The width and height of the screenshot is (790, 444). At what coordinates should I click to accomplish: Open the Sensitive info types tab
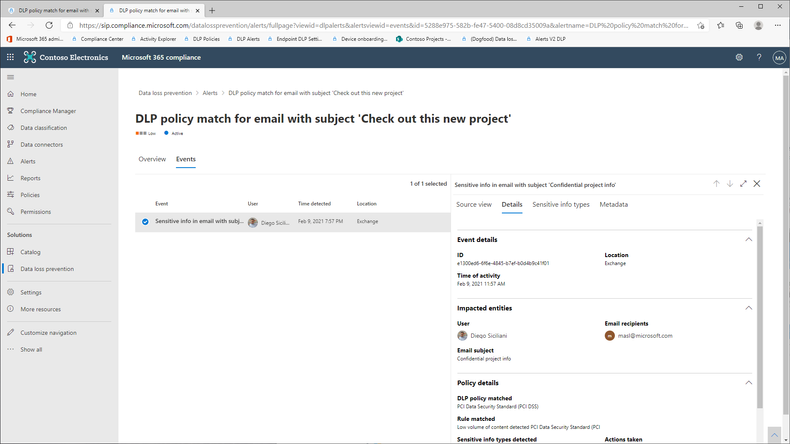coord(561,205)
